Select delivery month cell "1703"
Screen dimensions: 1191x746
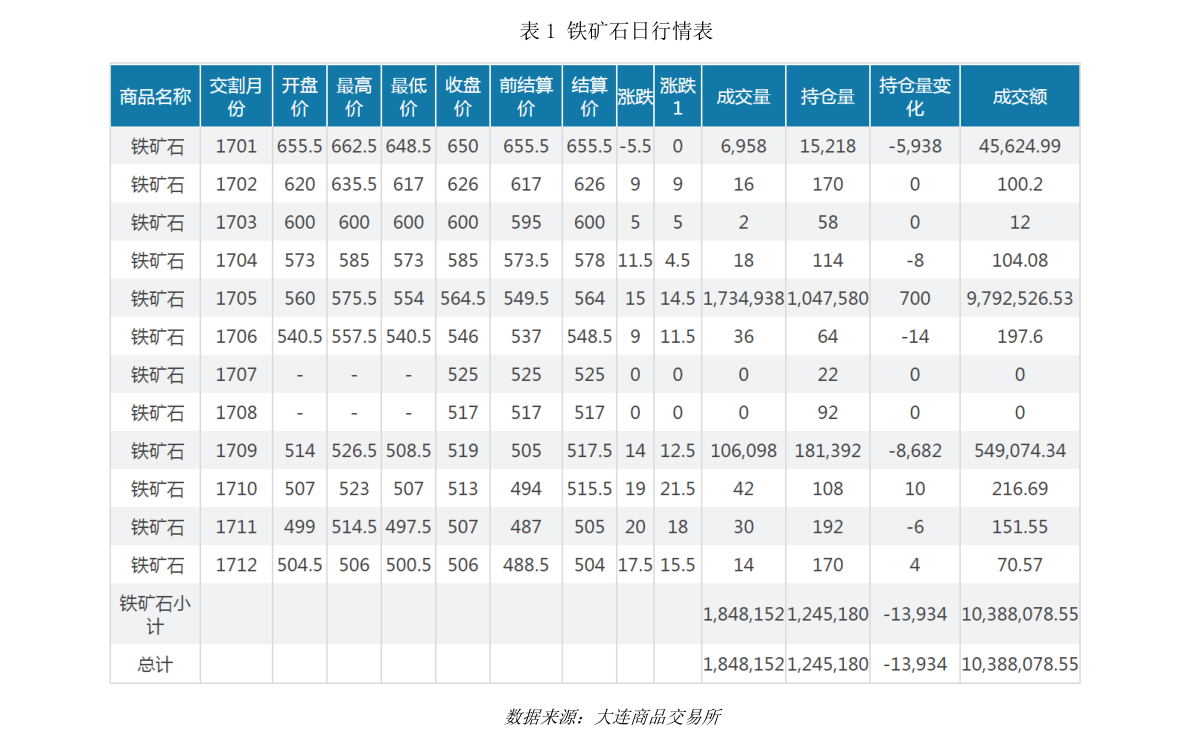click(236, 222)
